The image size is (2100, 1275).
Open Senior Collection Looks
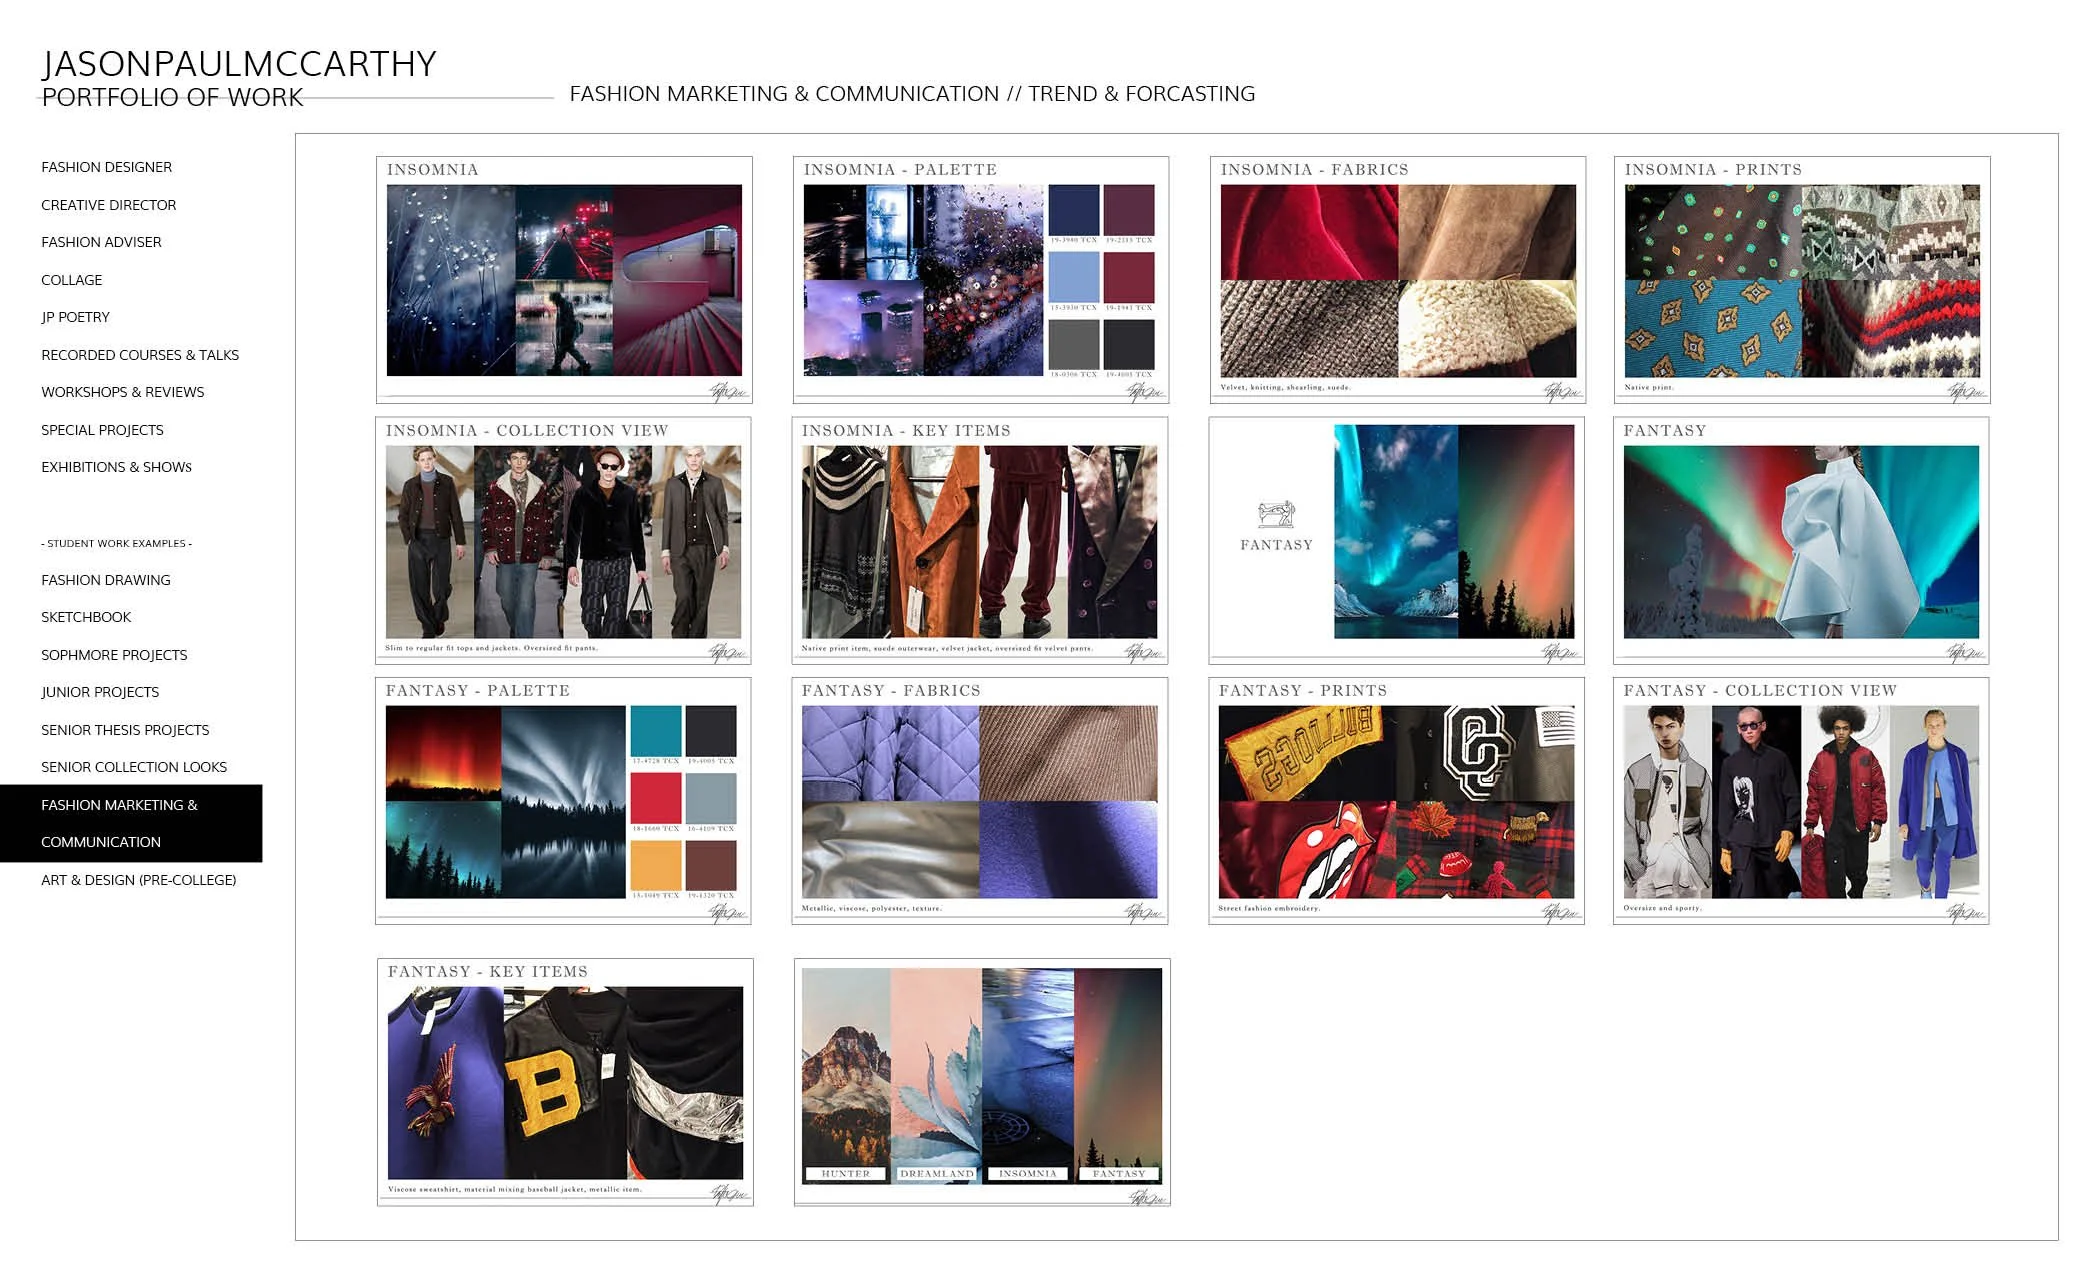pos(134,767)
